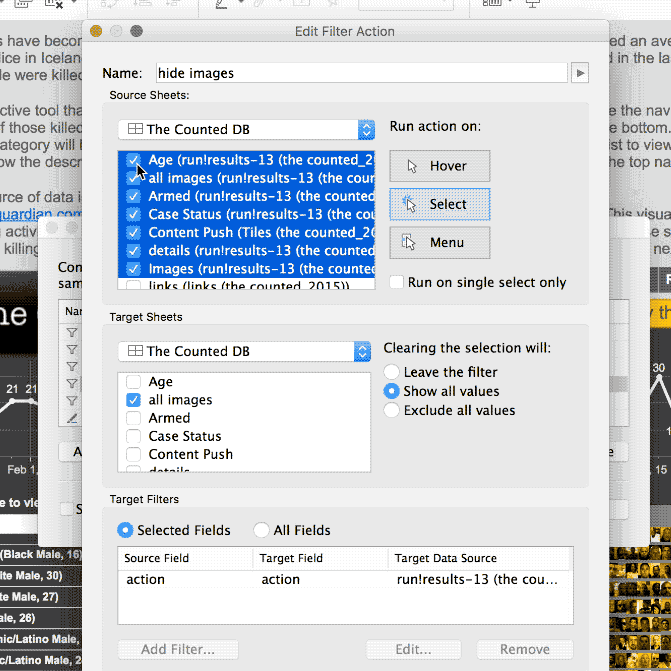The height and width of the screenshot is (671, 671).
Task: Select the All Fields radio button
Action: pyautogui.click(x=261, y=530)
